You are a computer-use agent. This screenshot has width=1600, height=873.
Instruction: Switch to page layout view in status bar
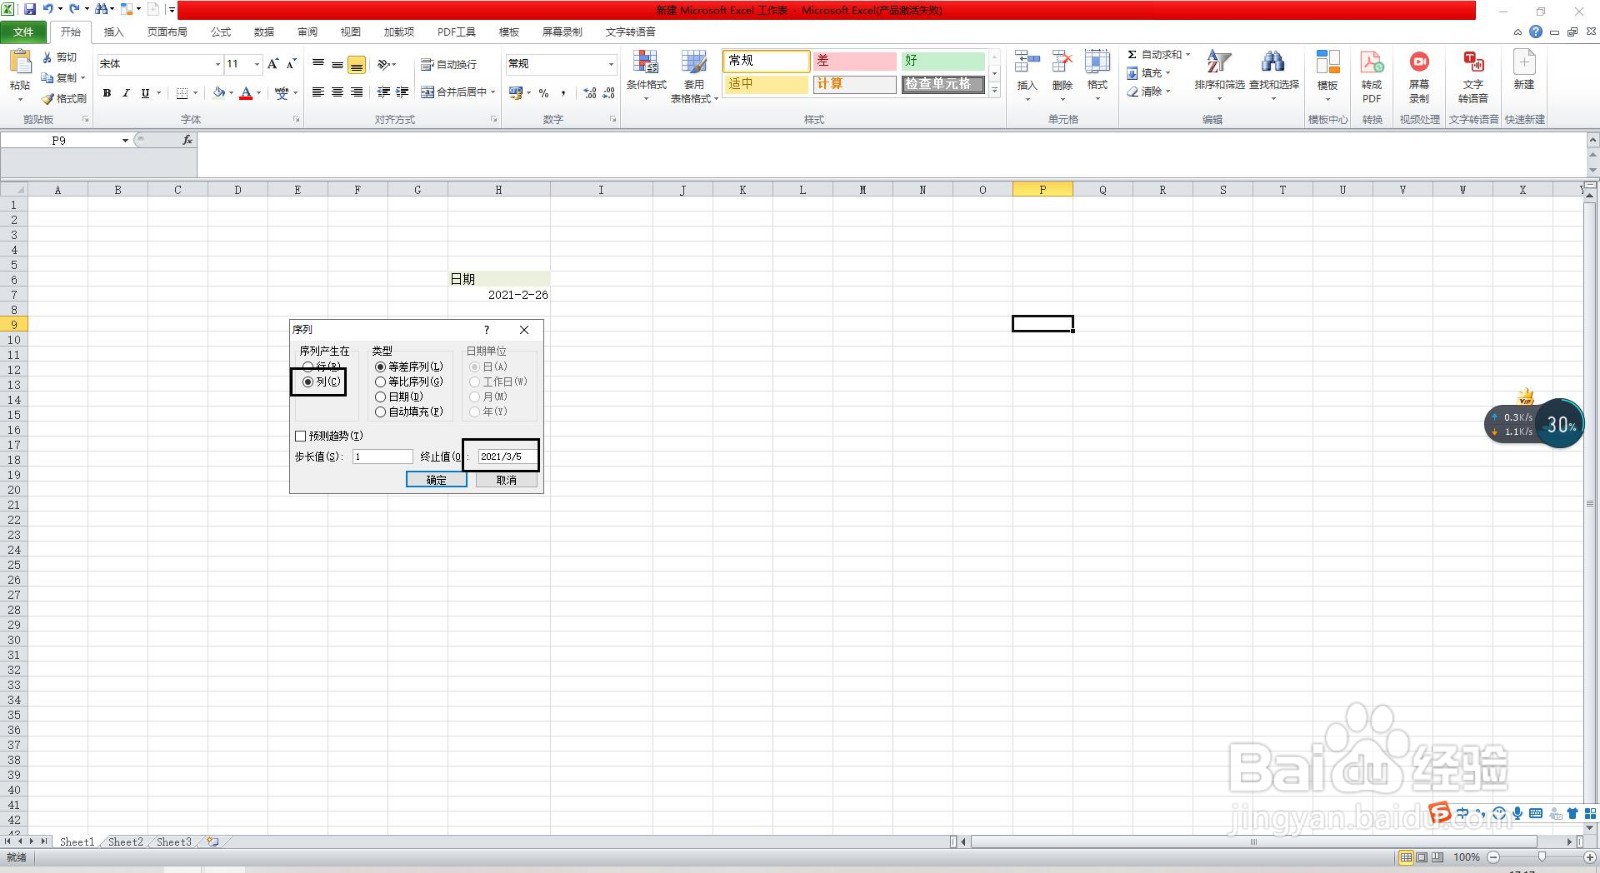1422,858
